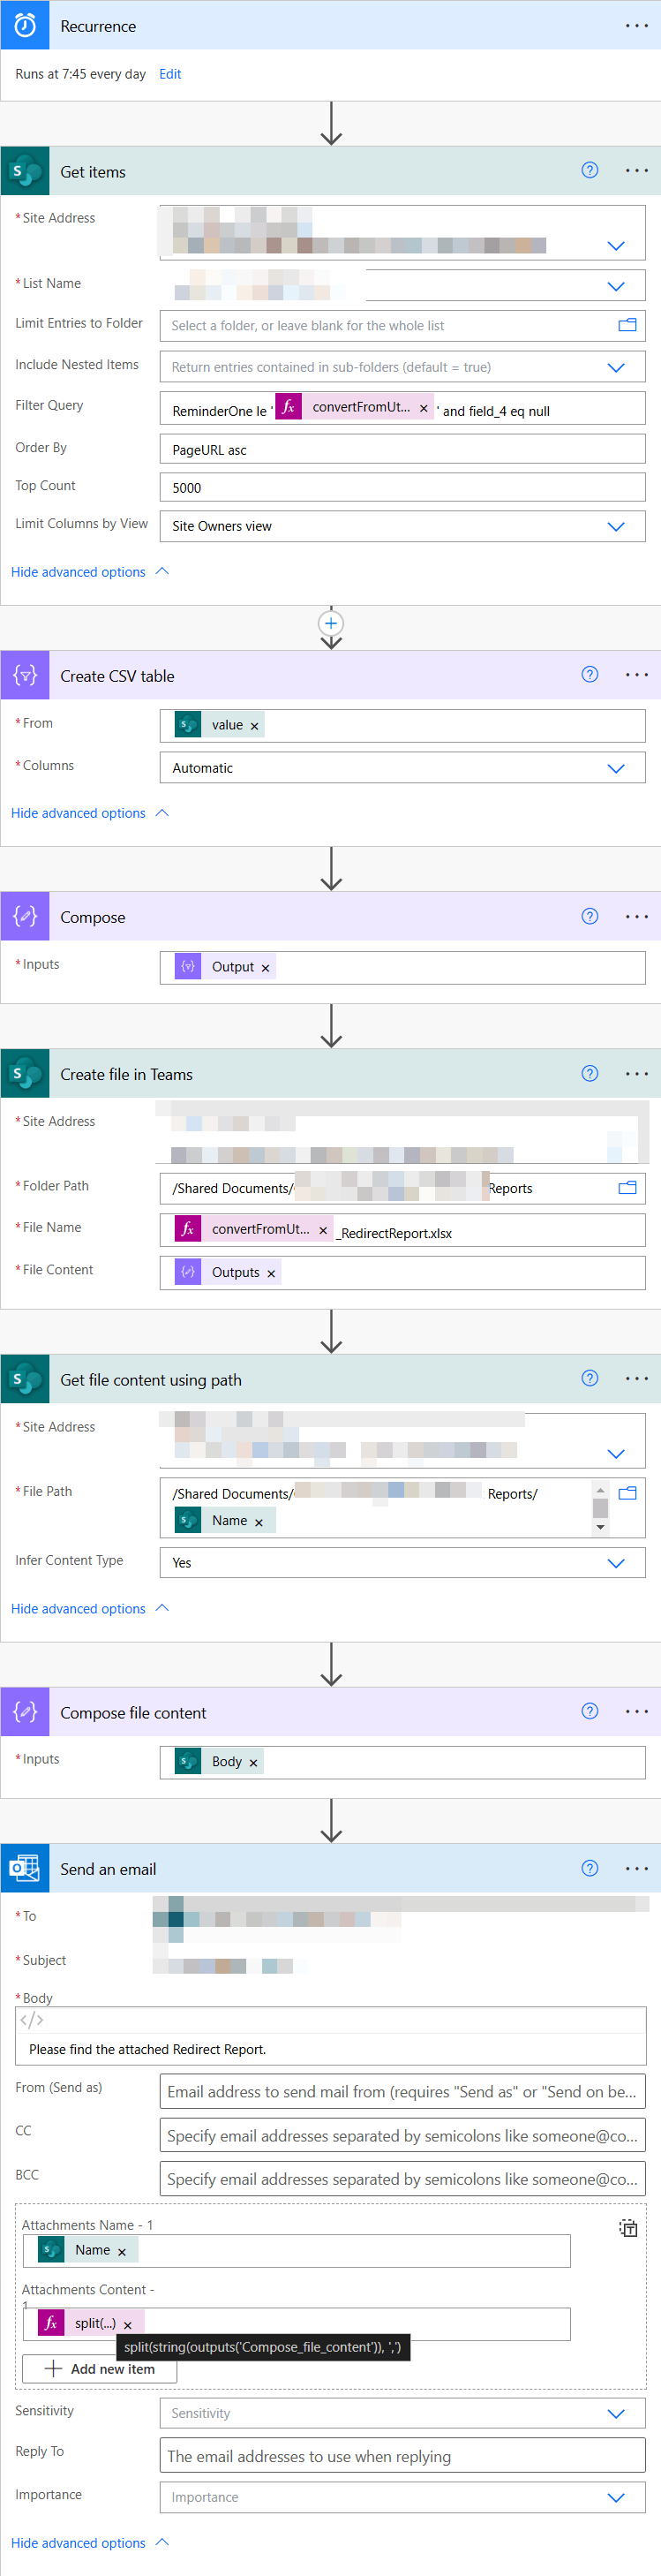Expand Get items Site Address dropdown

click(x=616, y=246)
